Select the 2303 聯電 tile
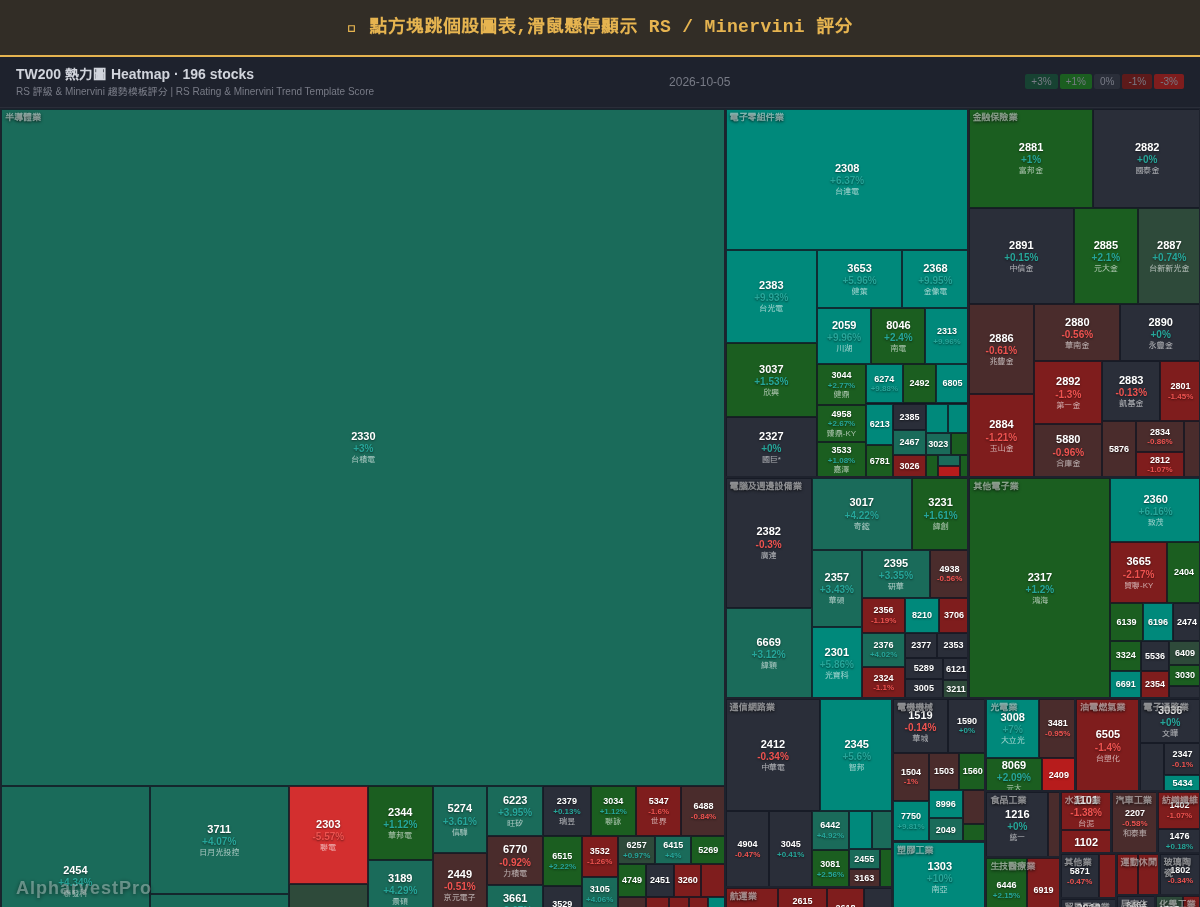The height and width of the screenshot is (907, 1200). (x=328, y=835)
